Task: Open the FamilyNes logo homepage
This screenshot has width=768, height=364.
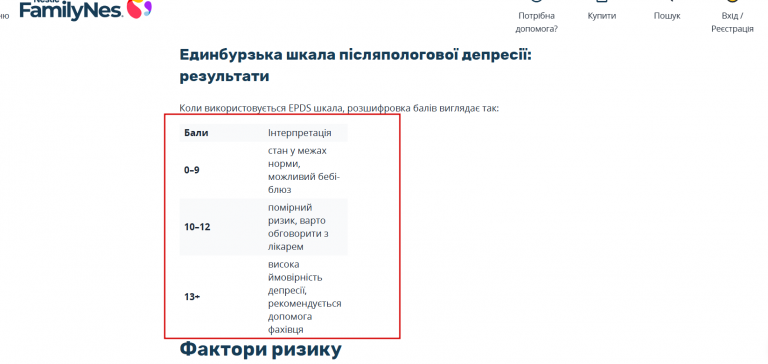Action: pyautogui.click(x=86, y=10)
